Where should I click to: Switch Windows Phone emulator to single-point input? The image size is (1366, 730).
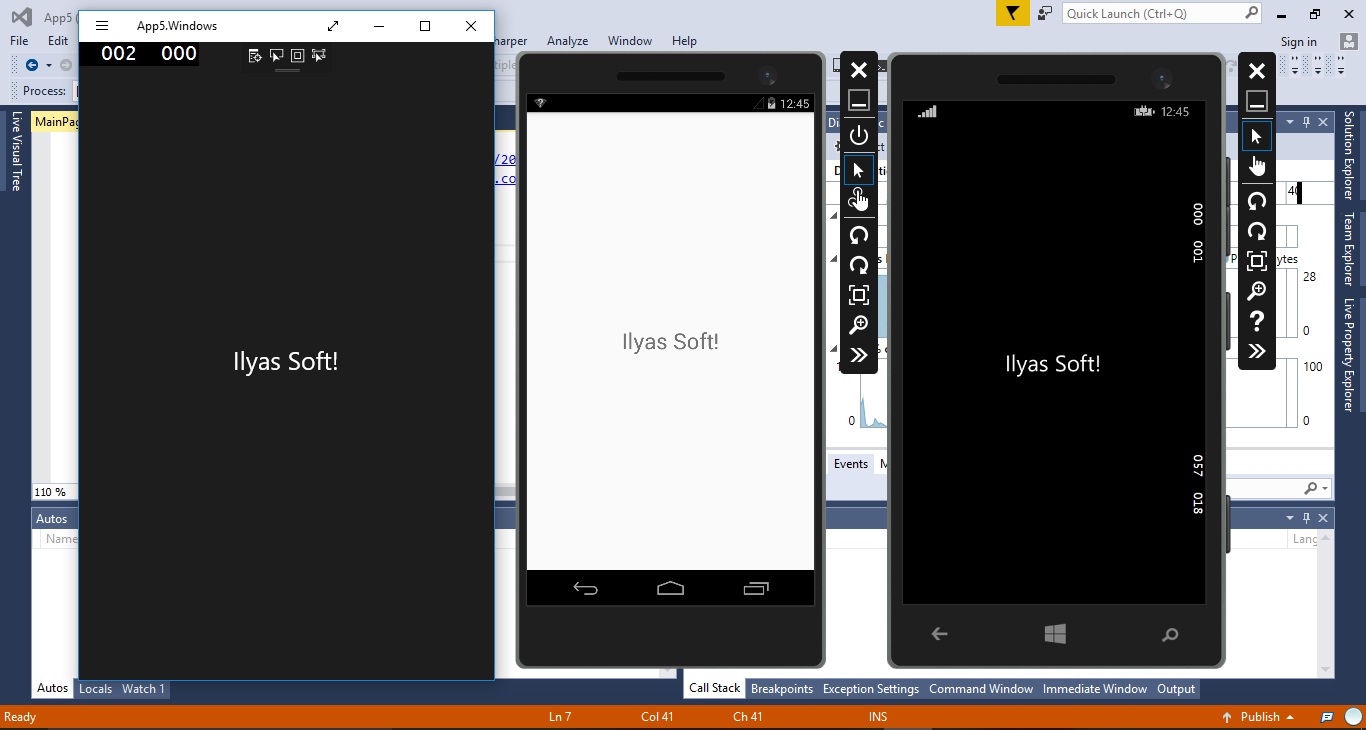1257,136
